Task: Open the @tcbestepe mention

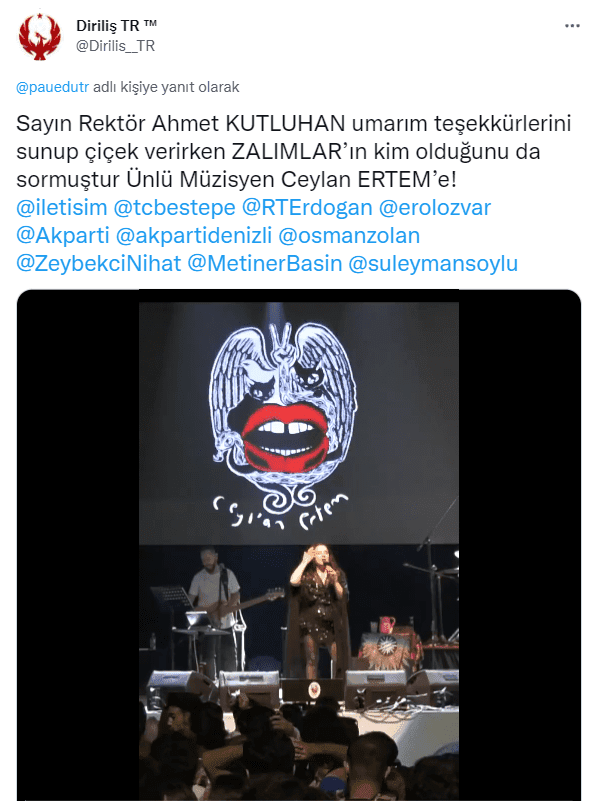Action: click(174, 207)
